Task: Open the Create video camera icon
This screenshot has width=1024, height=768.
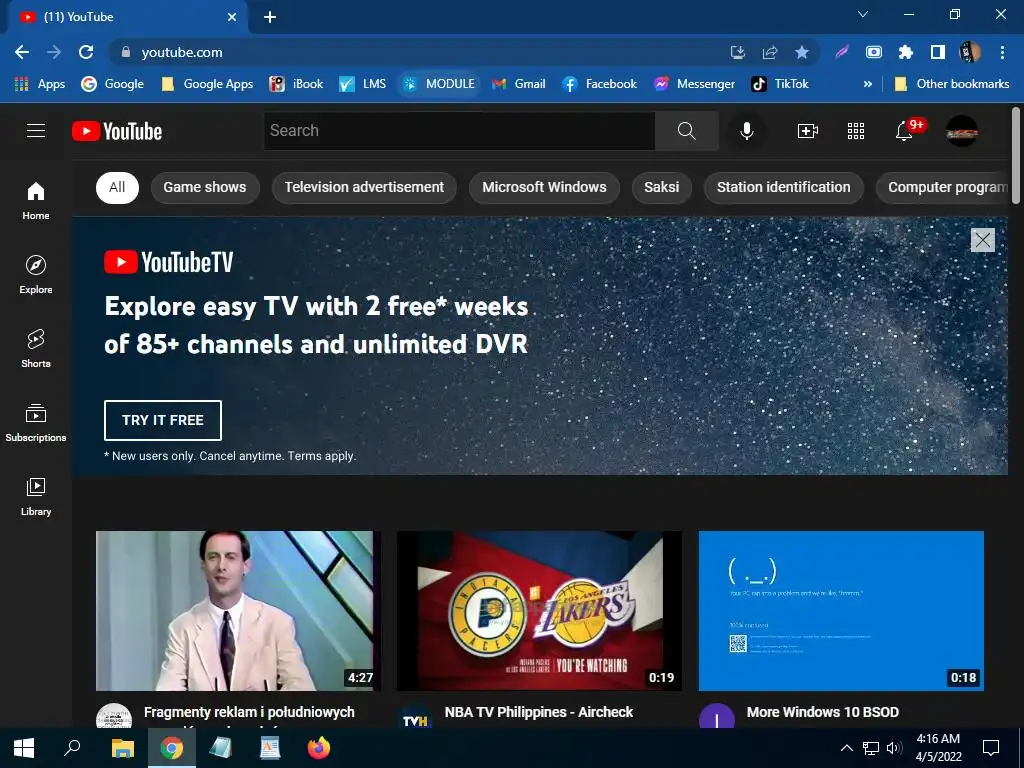Action: tap(807, 131)
